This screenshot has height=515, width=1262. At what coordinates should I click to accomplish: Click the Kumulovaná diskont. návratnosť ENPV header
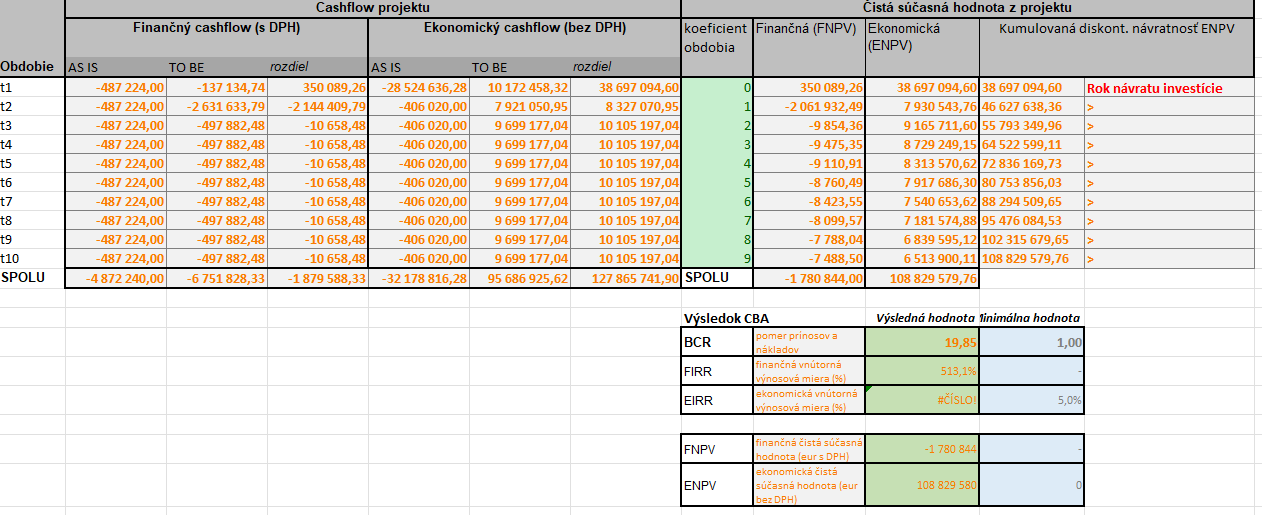1117,29
